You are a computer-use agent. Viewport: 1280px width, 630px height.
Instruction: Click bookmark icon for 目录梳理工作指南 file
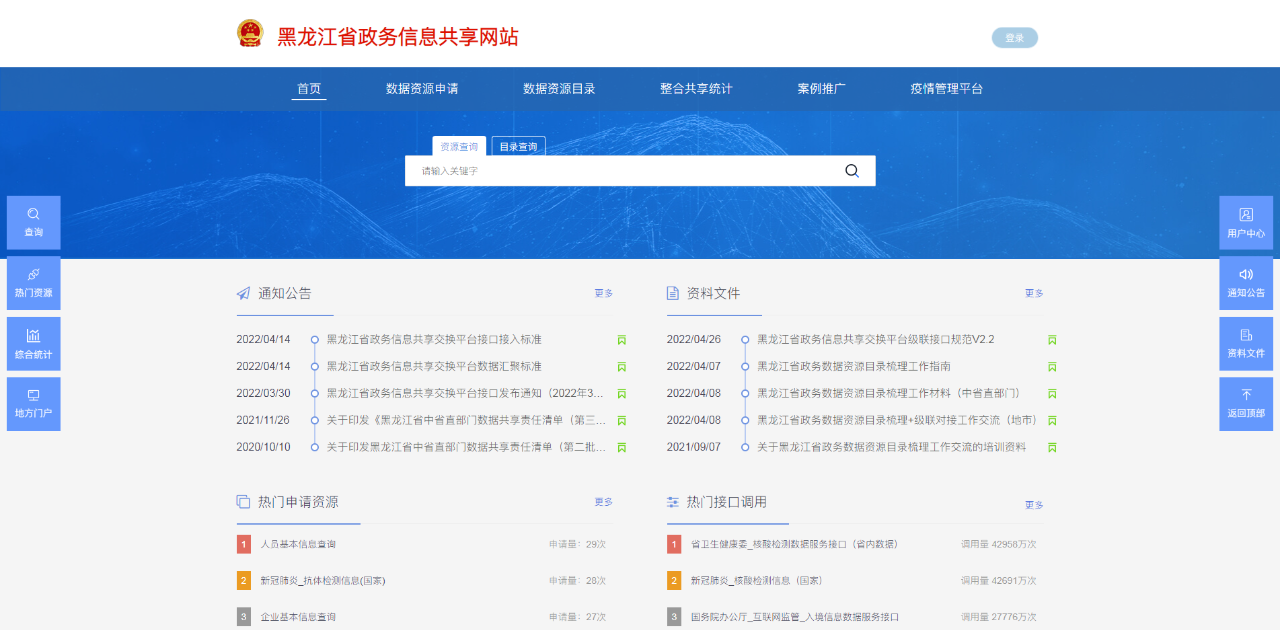point(1052,367)
